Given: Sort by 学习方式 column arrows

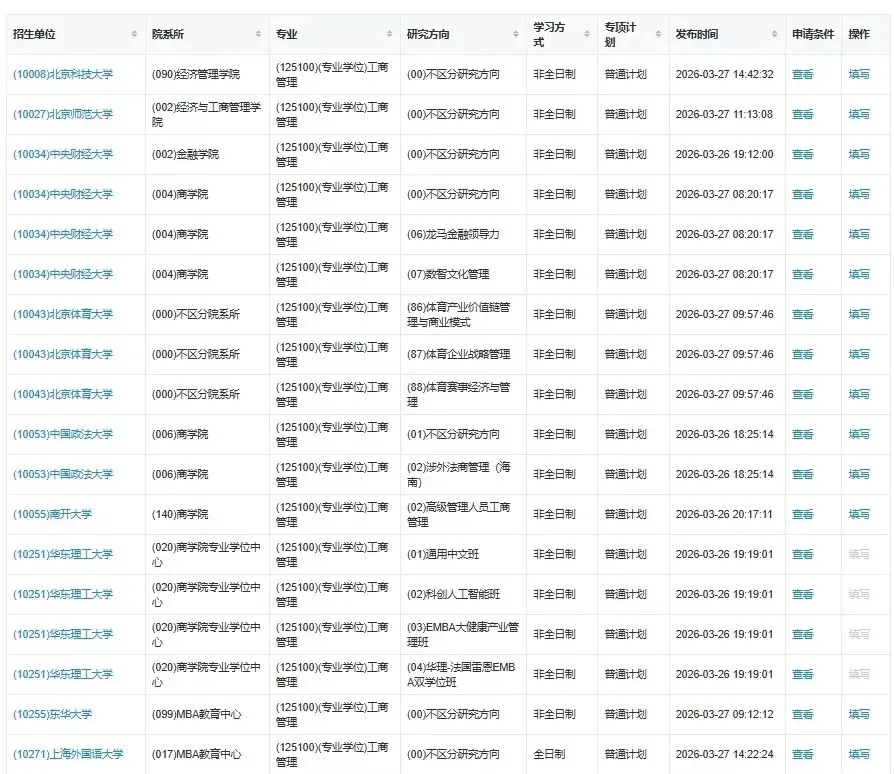Looking at the screenshot, I should [x=587, y=34].
